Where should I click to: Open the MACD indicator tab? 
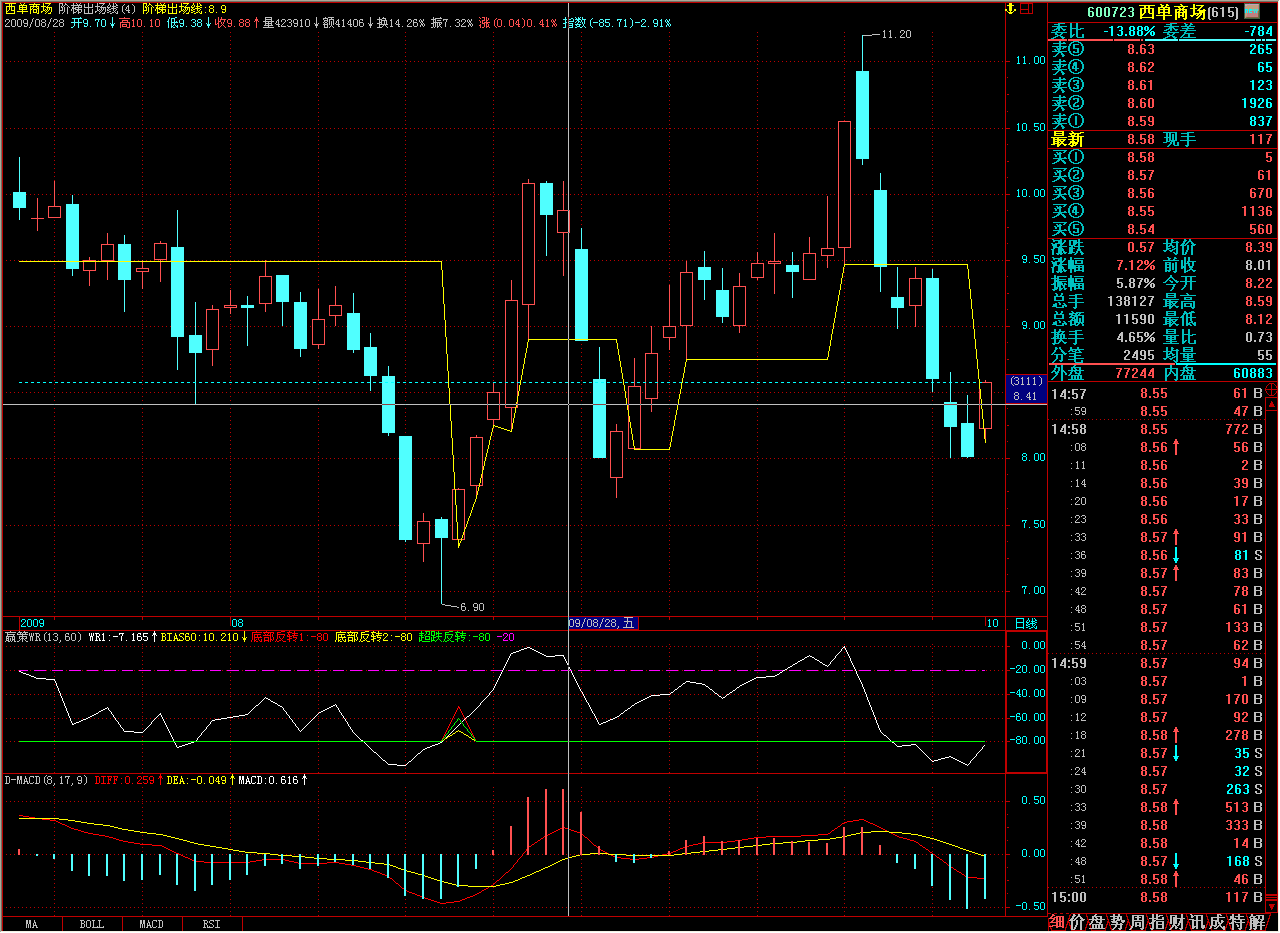(151, 925)
